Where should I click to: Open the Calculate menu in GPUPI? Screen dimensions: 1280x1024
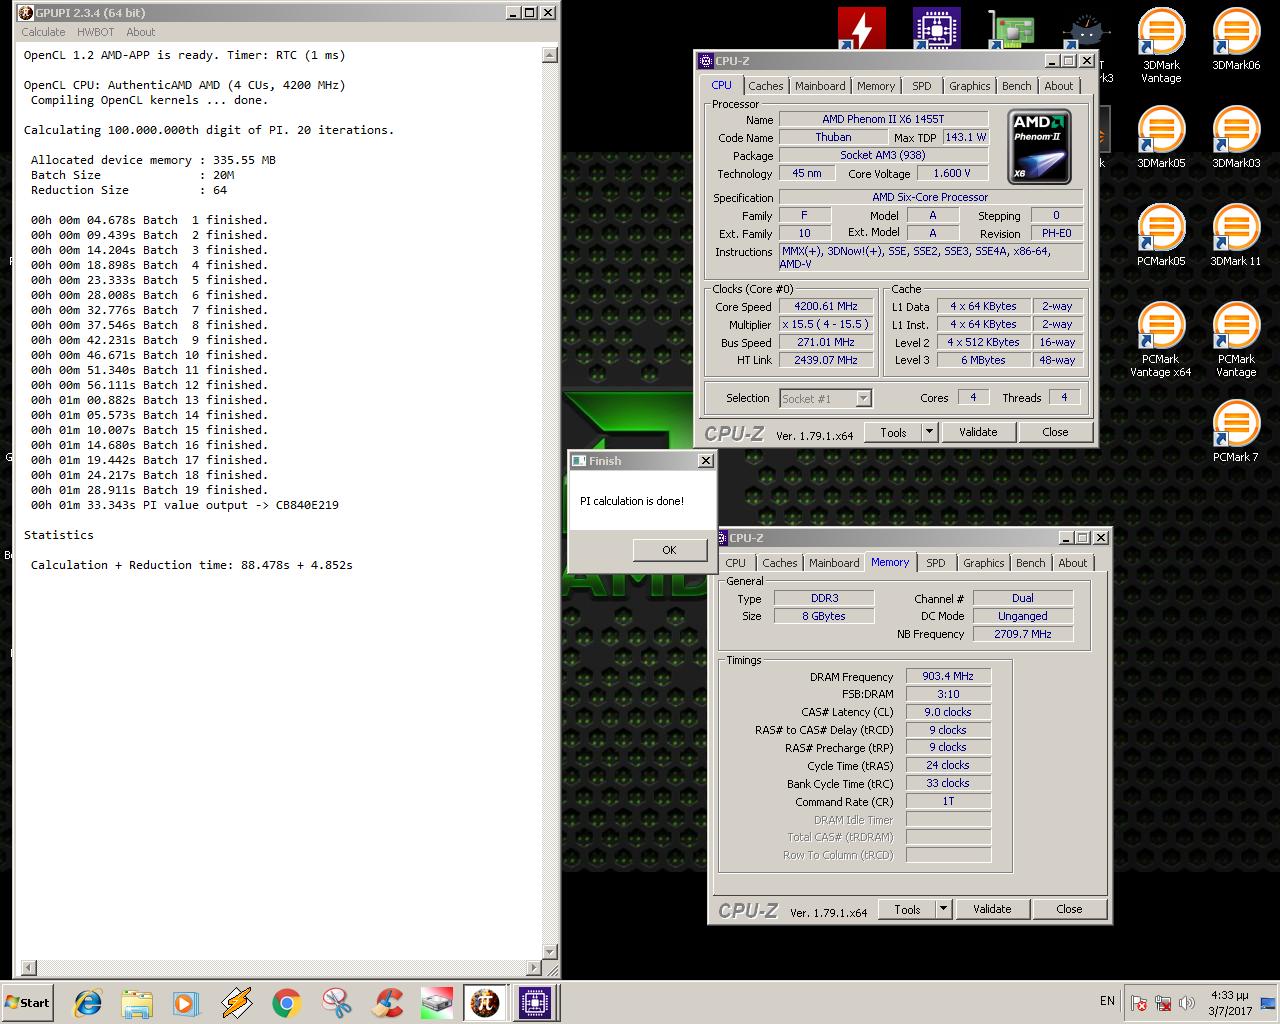pyautogui.click(x=43, y=32)
